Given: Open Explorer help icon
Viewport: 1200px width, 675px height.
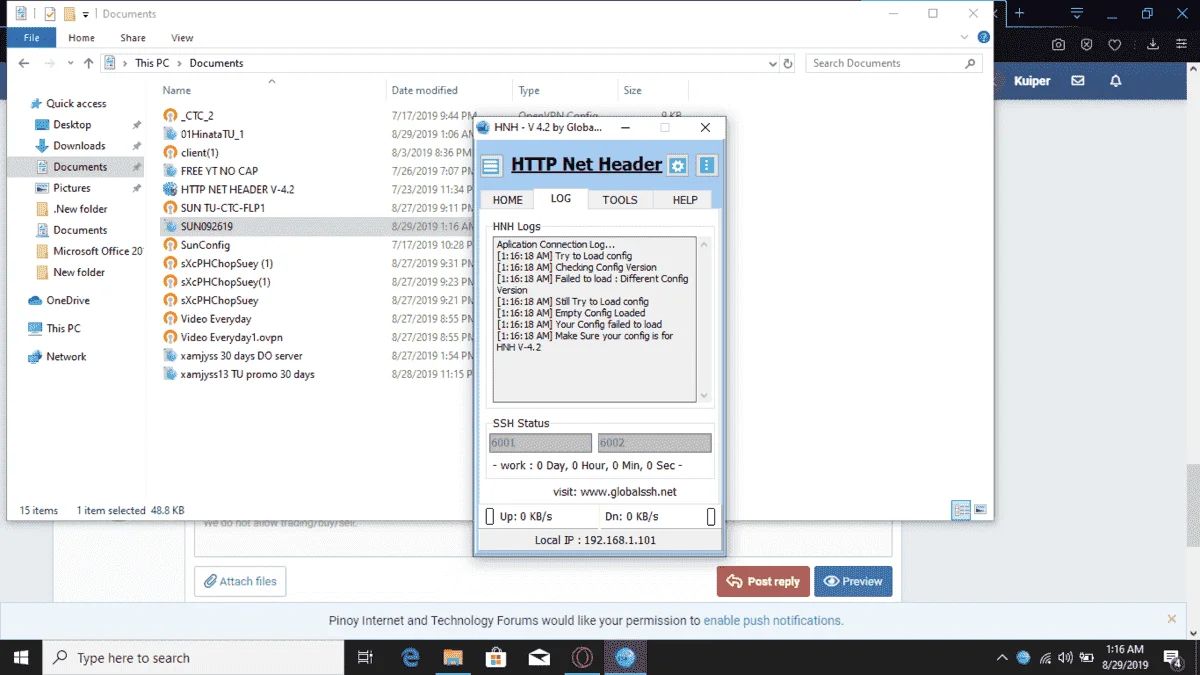Looking at the screenshot, I should (x=984, y=38).
